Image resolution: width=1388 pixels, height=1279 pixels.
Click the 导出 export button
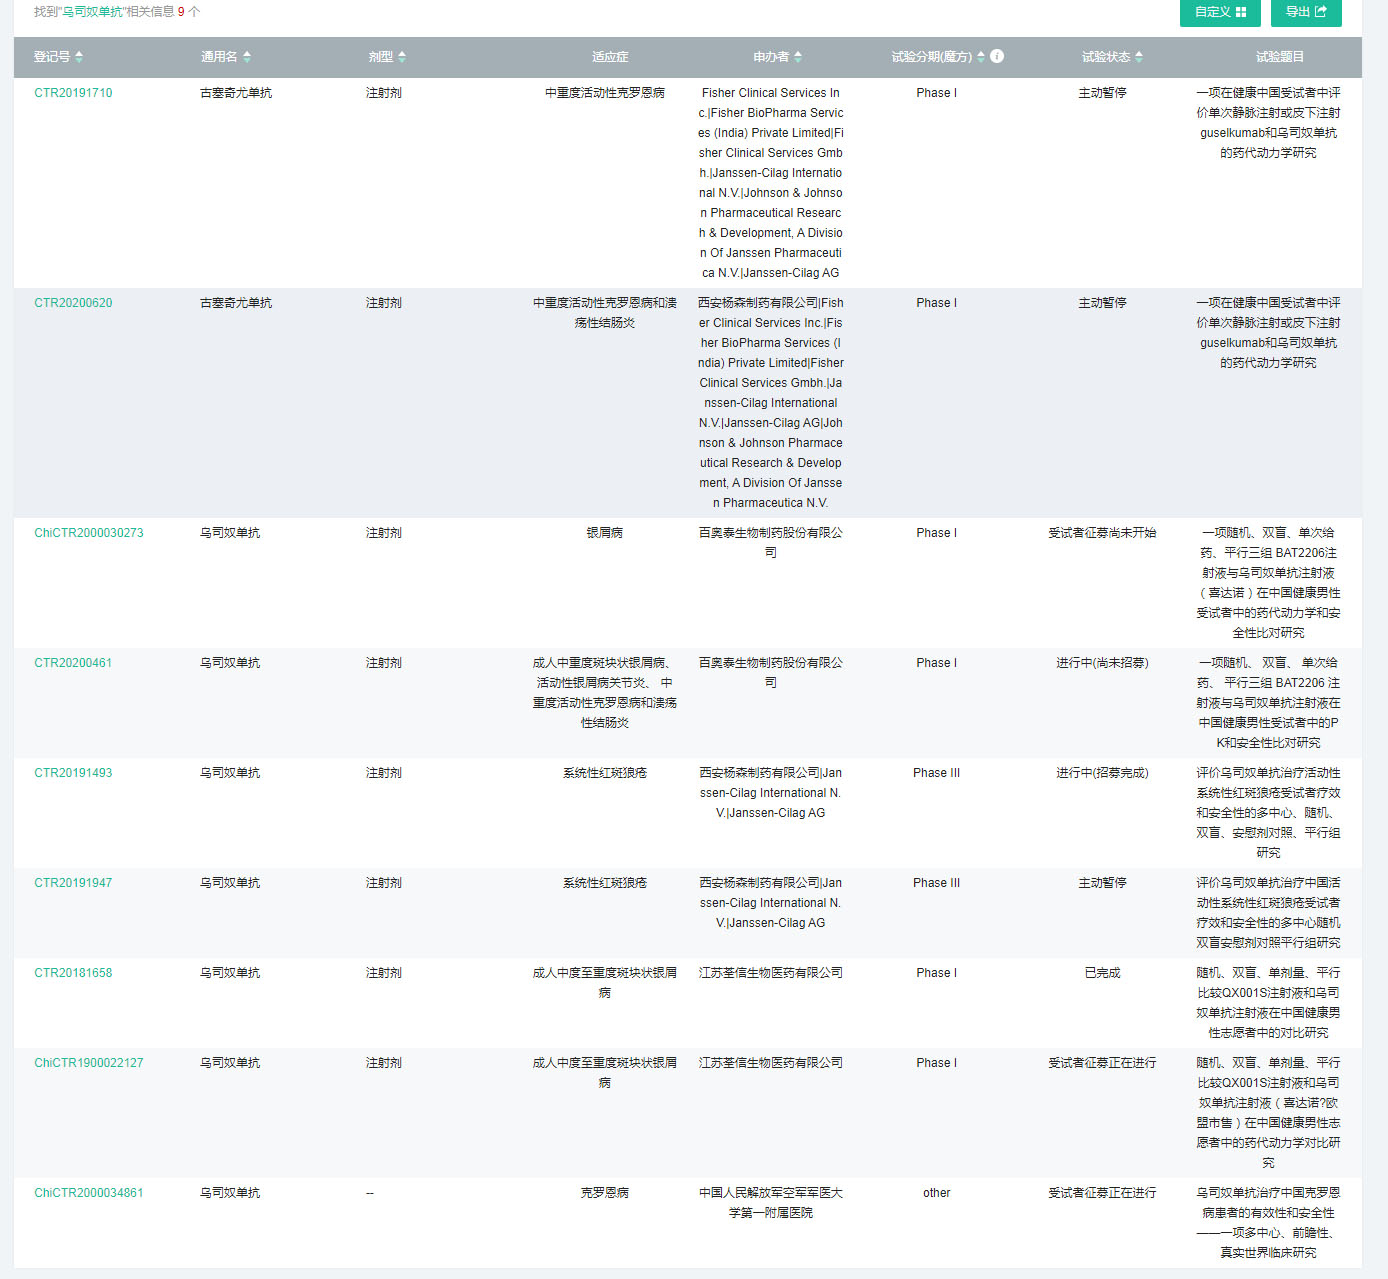point(1306,12)
